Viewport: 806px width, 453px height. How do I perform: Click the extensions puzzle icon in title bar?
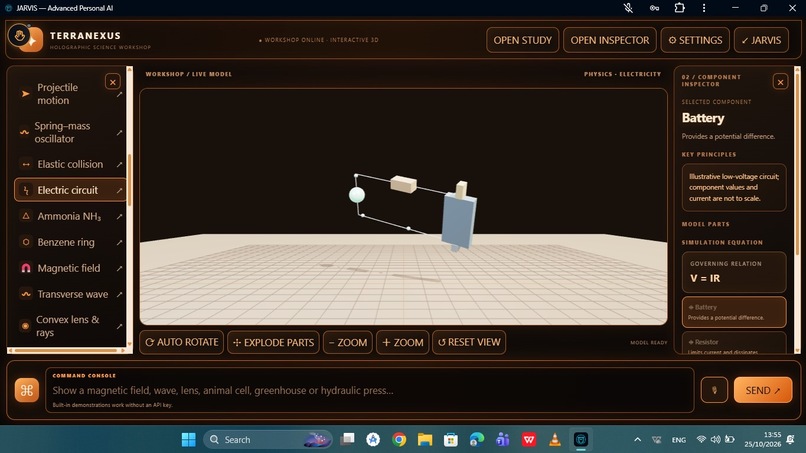(679, 8)
